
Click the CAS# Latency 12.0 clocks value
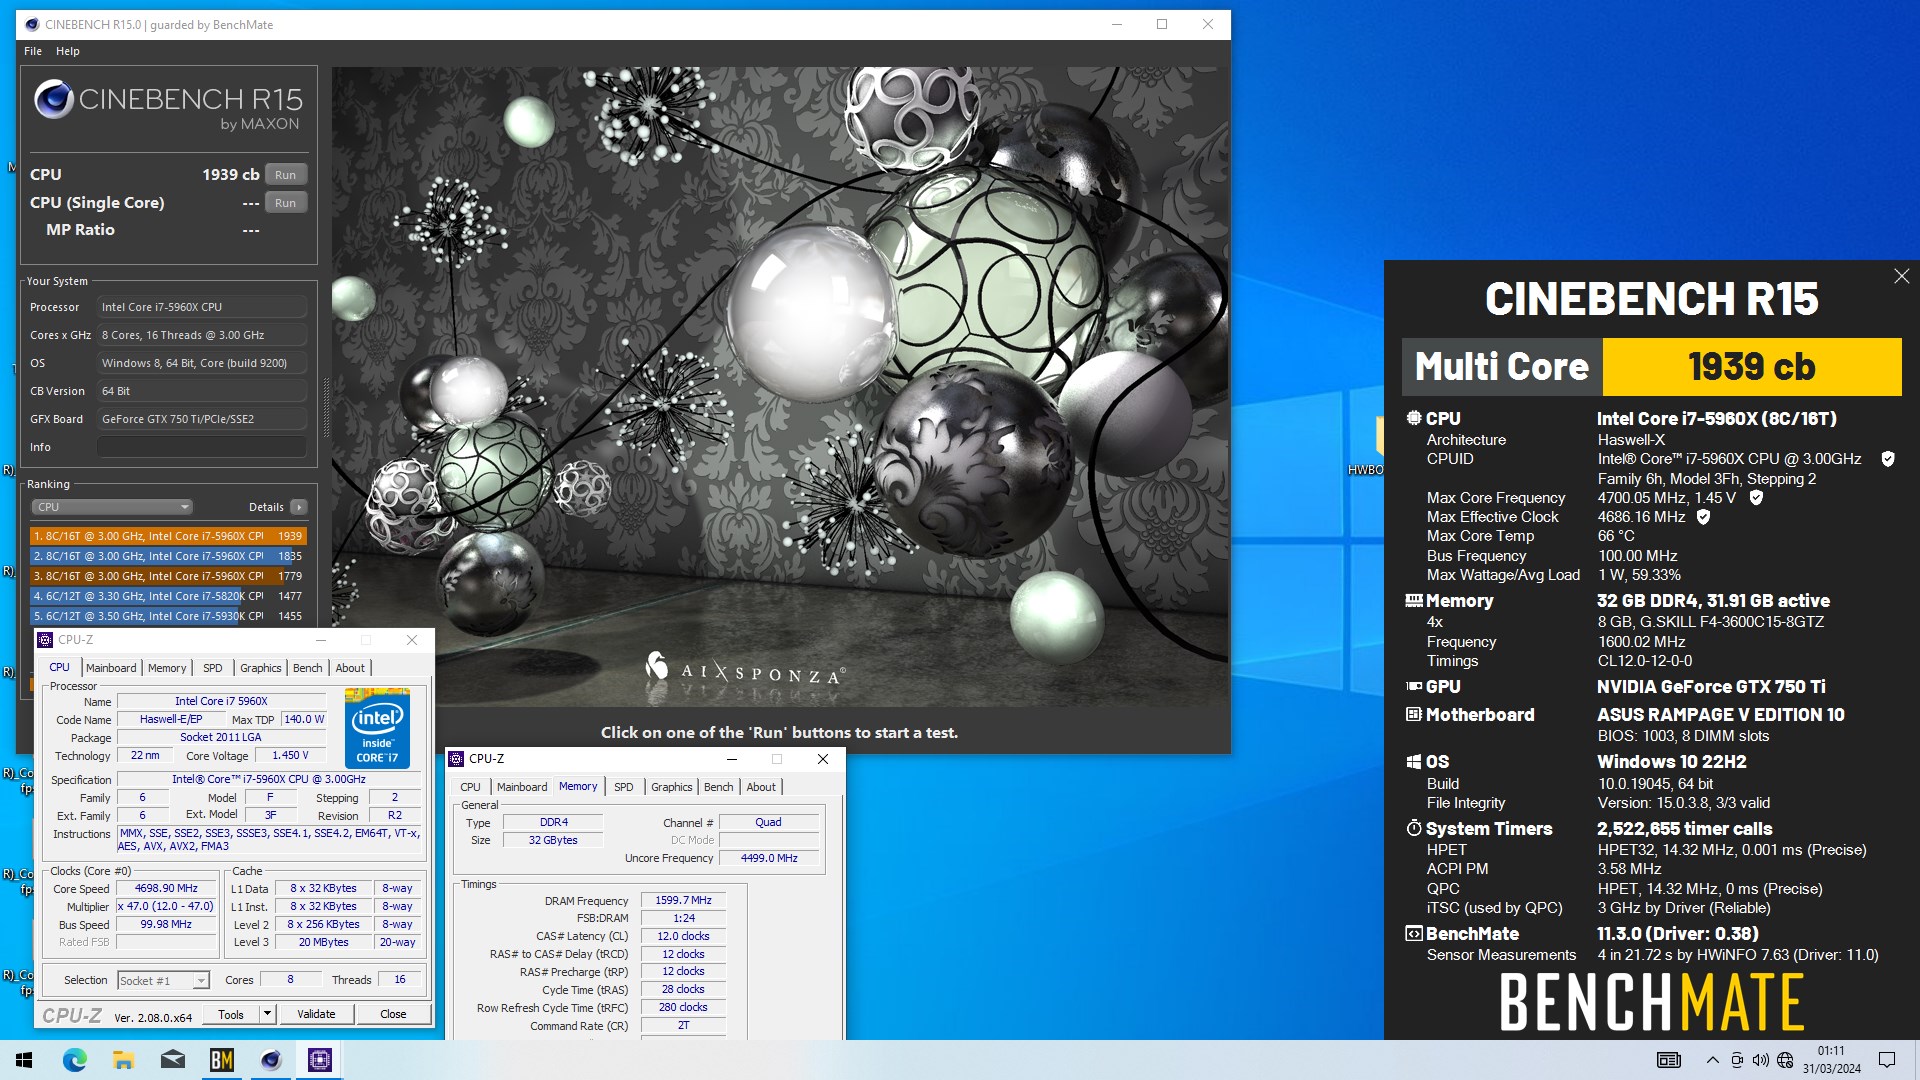684,936
